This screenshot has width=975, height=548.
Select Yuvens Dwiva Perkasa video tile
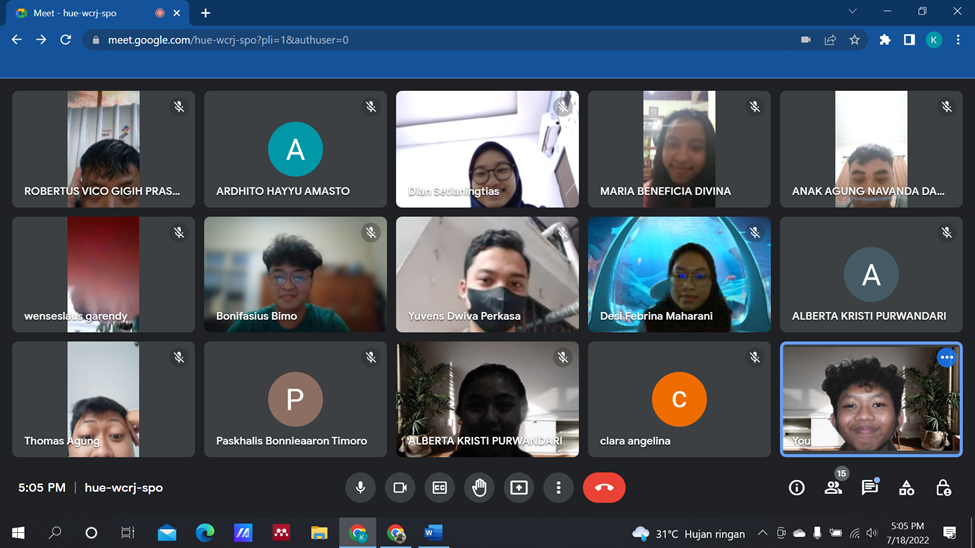point(488,274)
